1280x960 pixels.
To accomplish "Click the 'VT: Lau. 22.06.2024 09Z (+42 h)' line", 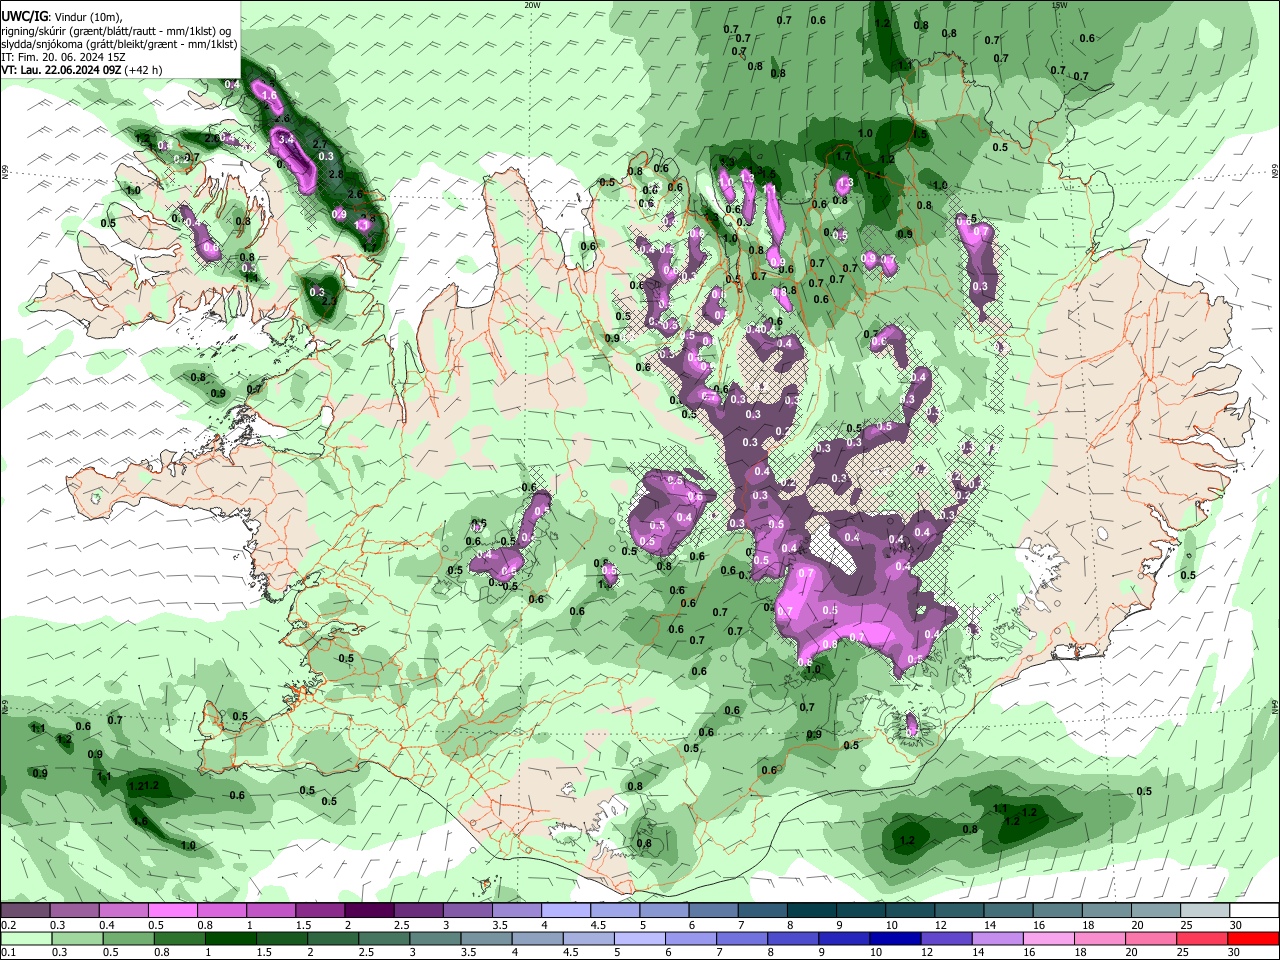I will (82, 70).
